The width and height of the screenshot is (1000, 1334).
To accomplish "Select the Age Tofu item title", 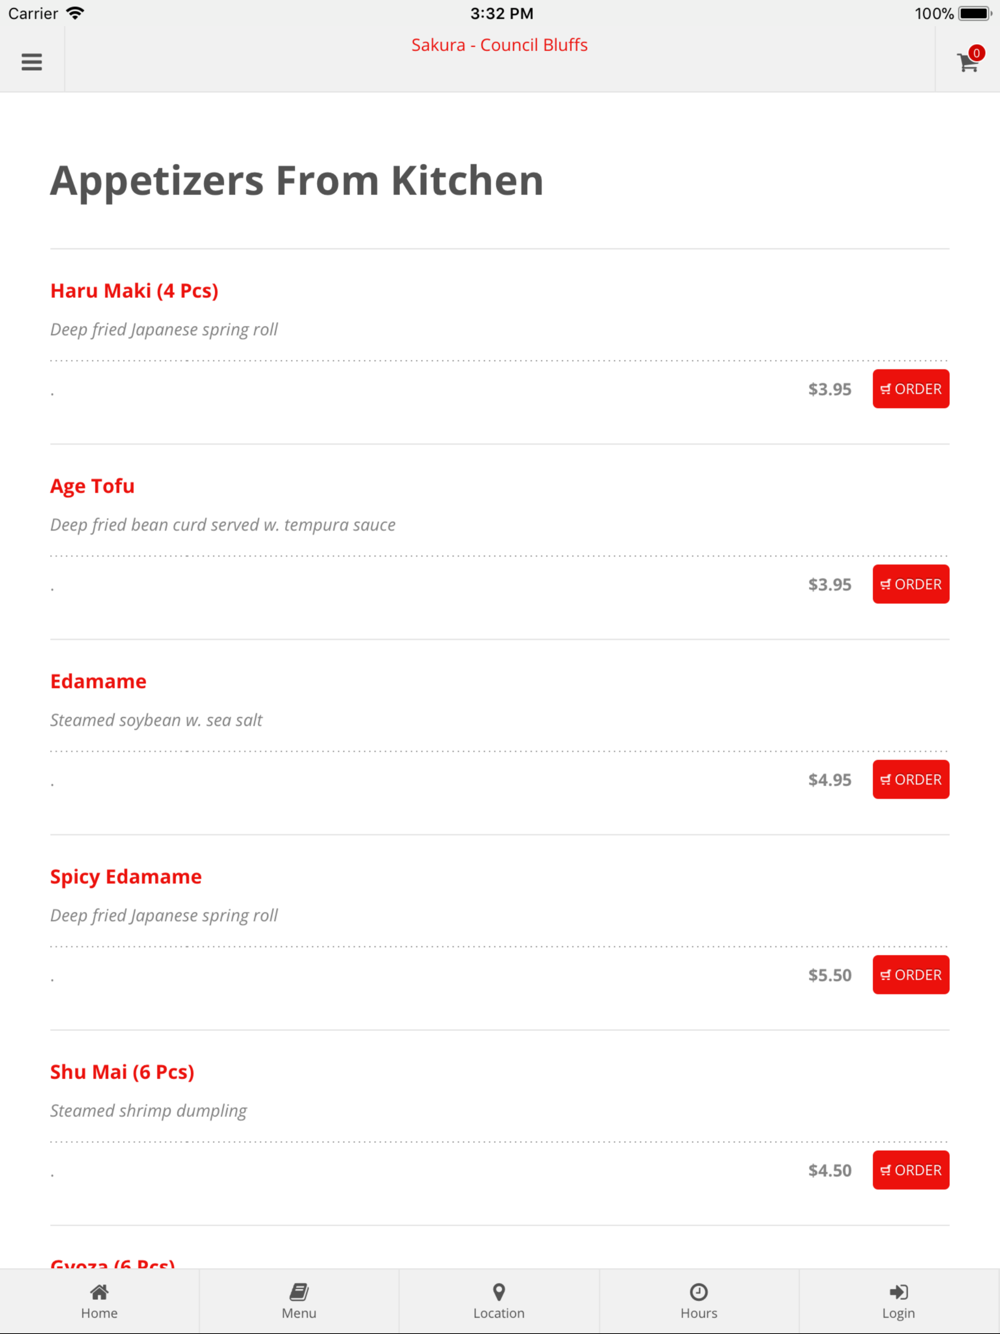I will [x=92, y=486].
